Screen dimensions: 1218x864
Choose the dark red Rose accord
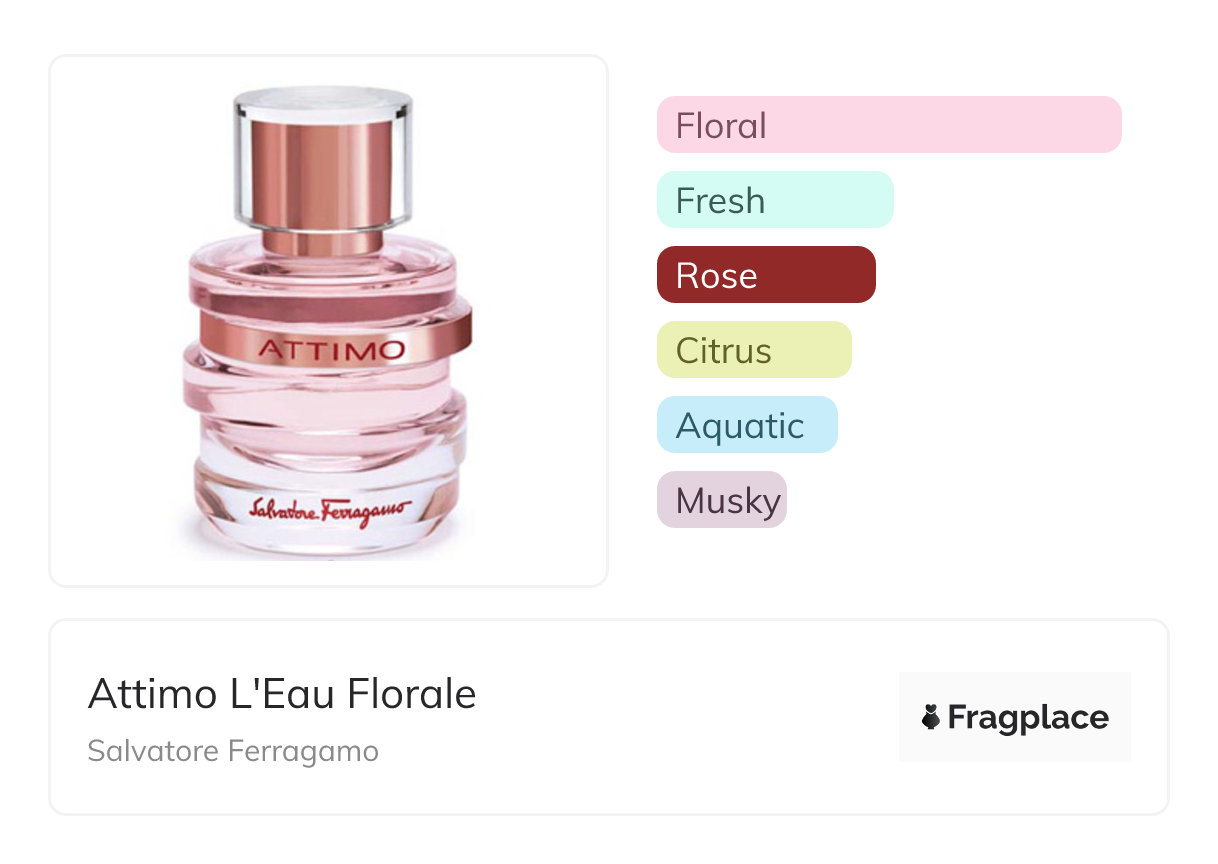click(765, 275)
